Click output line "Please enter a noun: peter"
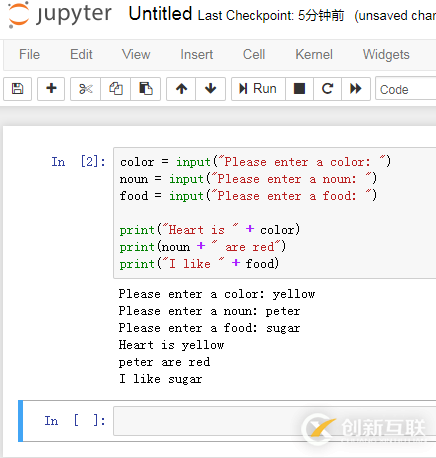Screen dimensions: 436x458 click(209, 311)
